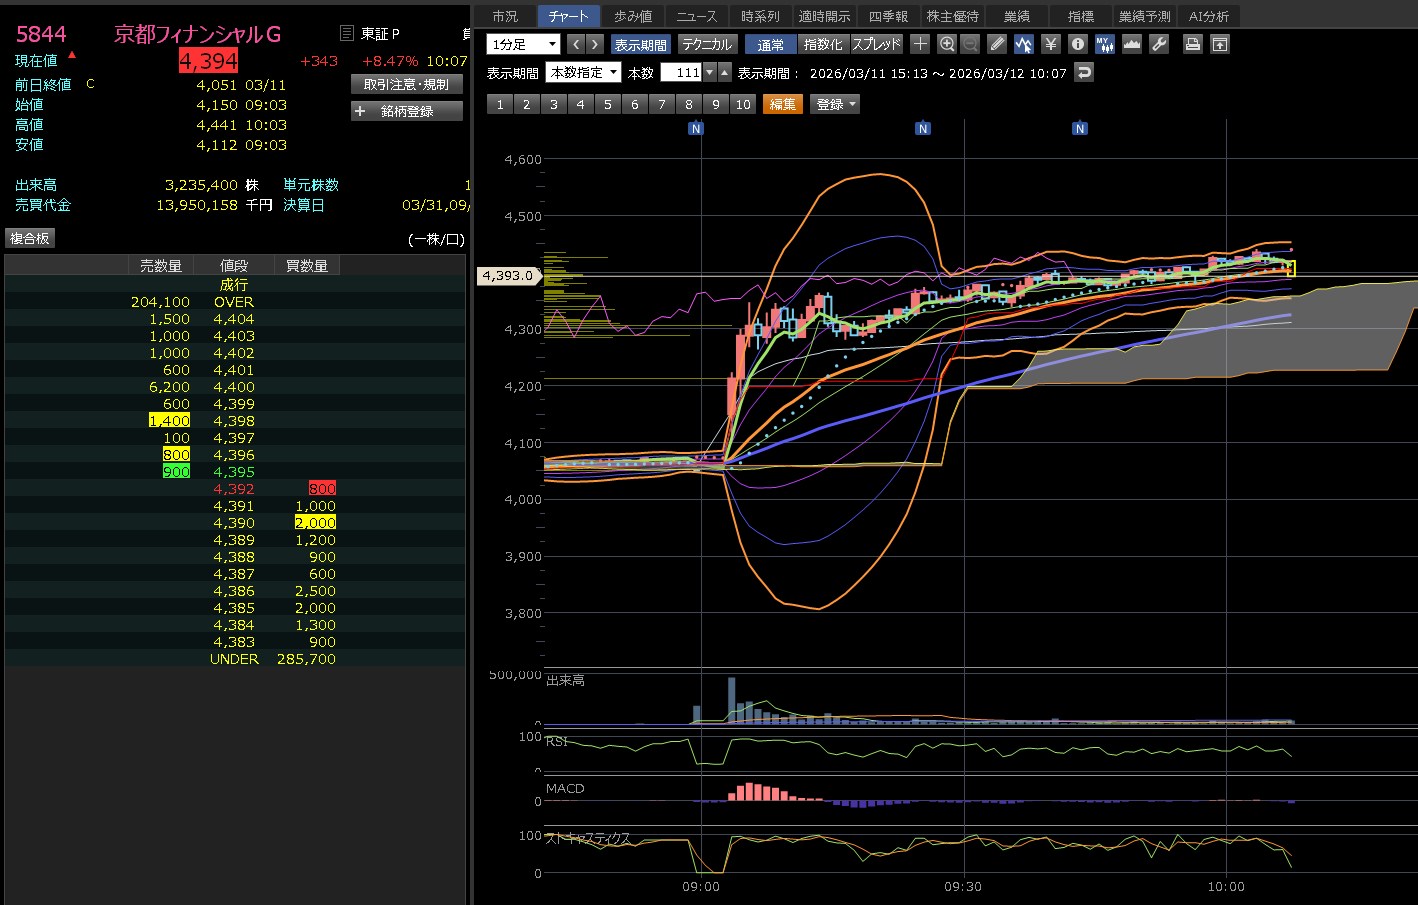Open the 四季報 tab
Screen dimensions: 1418x905
coord(888,16)
